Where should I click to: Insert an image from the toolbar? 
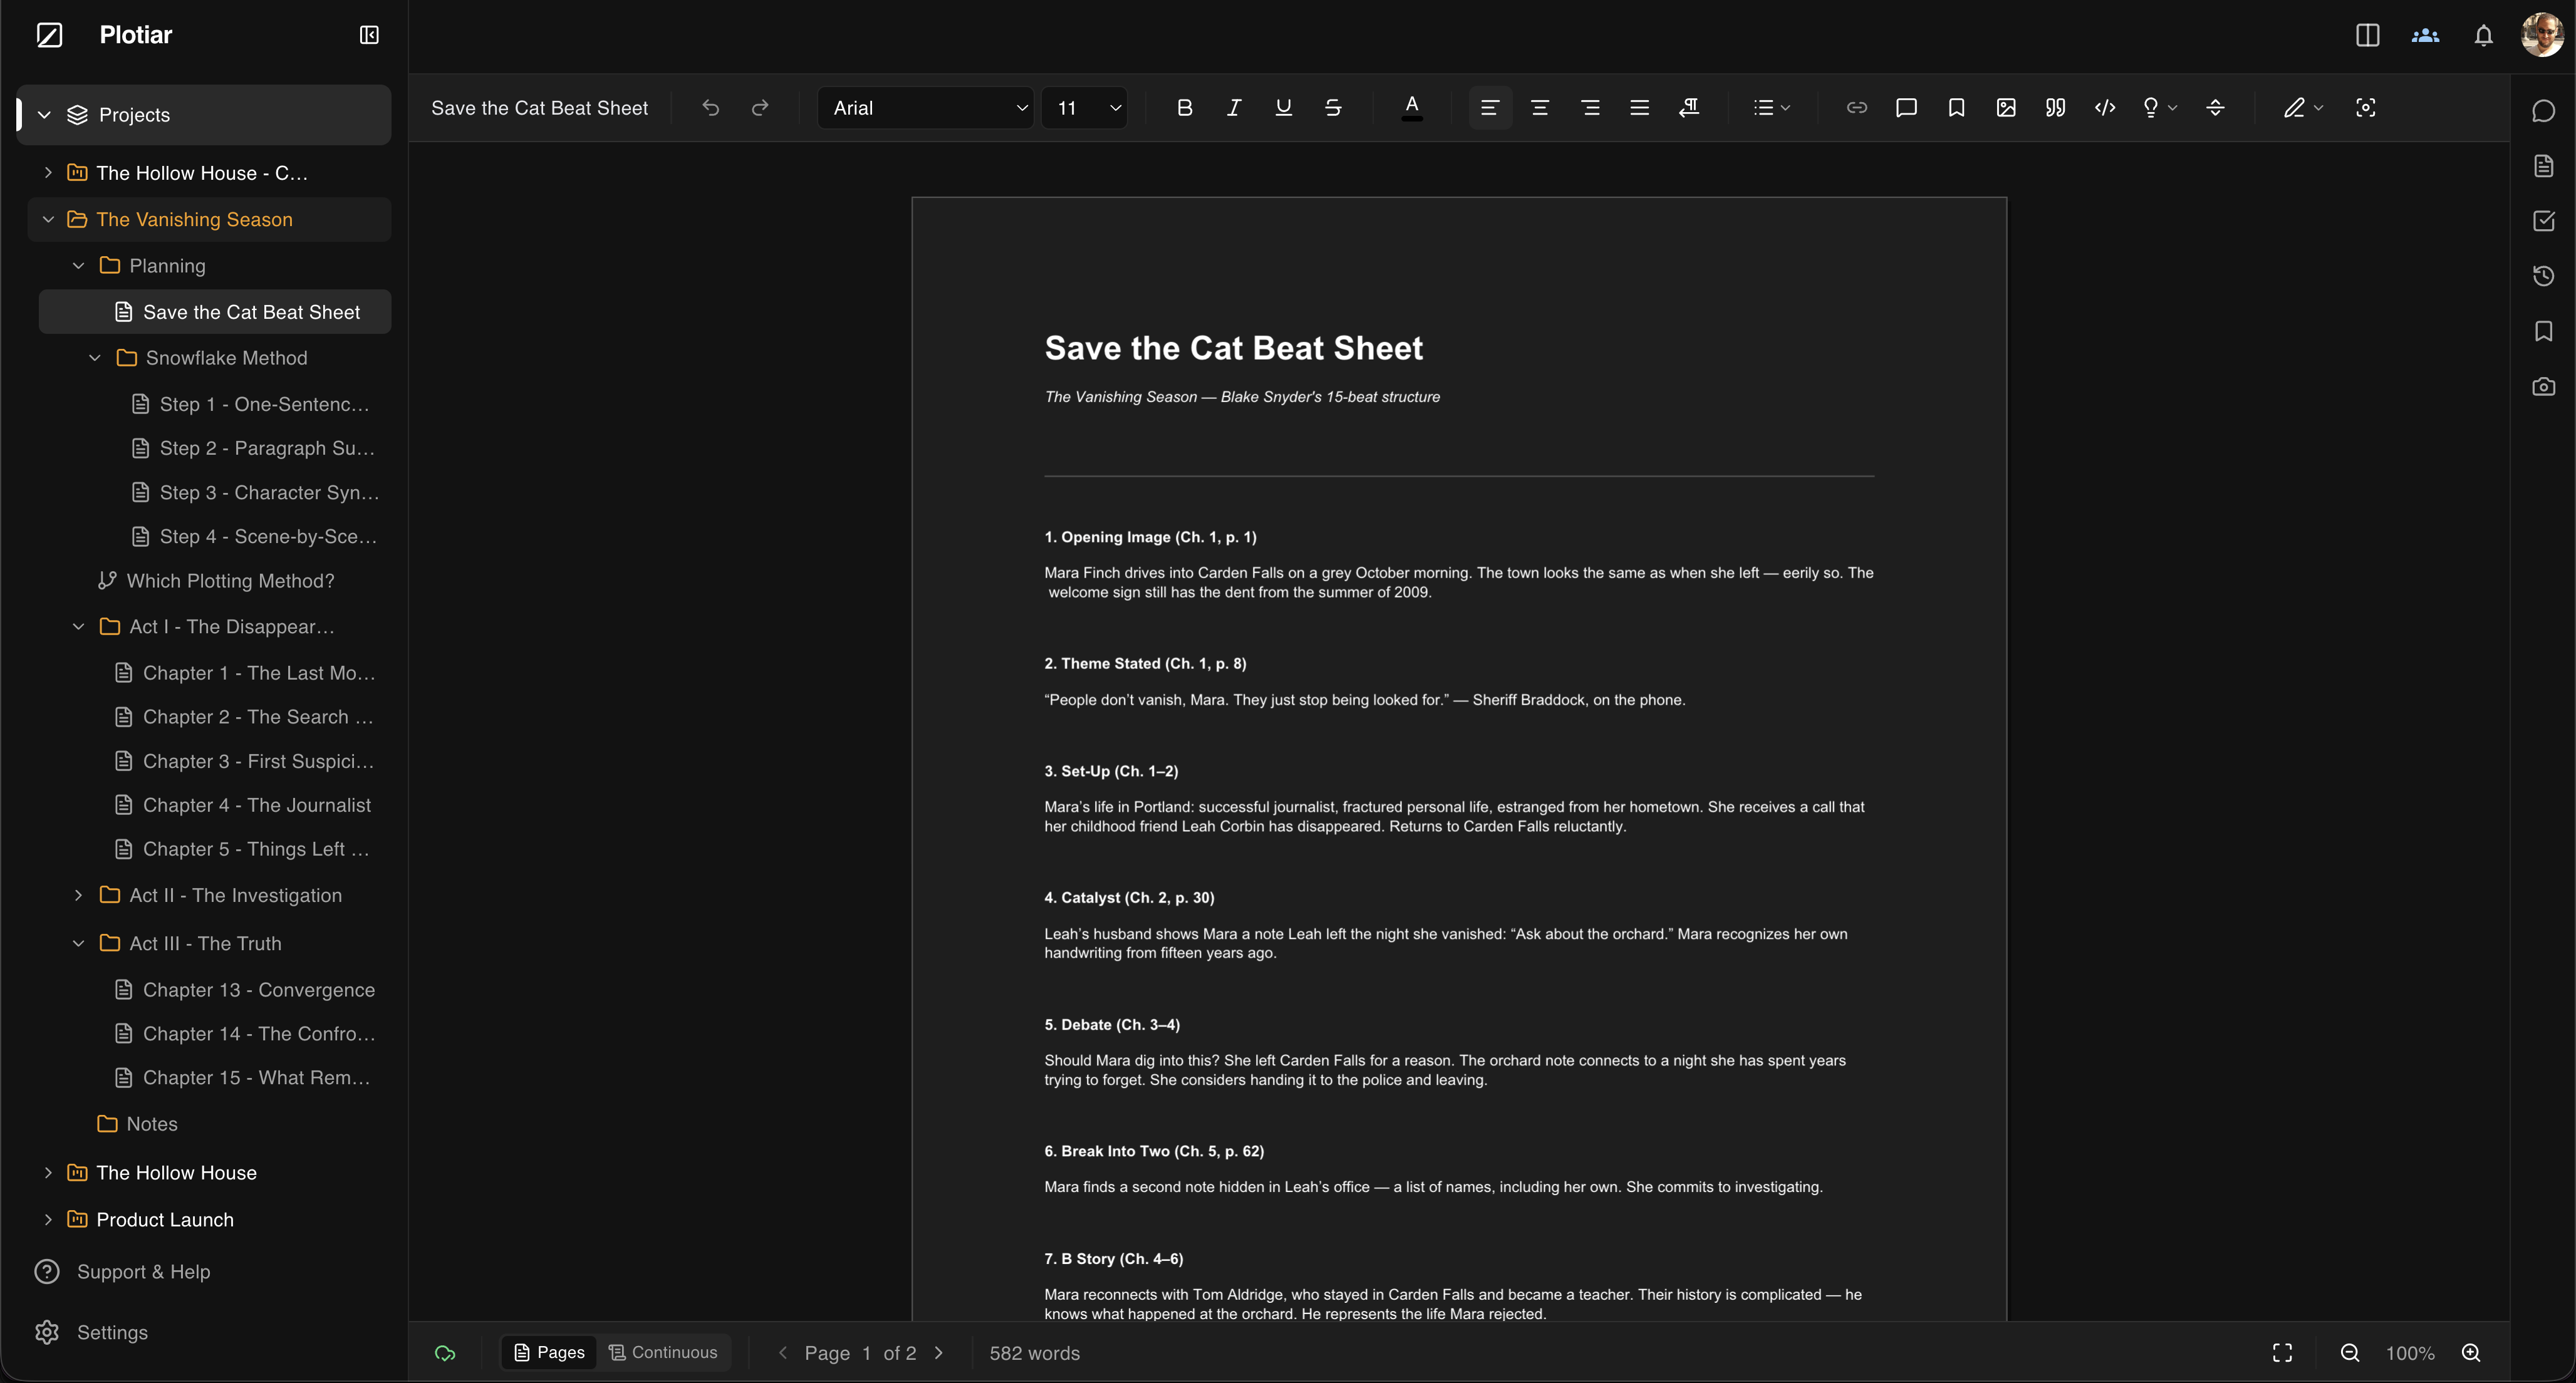click(x=2006, y=107)
